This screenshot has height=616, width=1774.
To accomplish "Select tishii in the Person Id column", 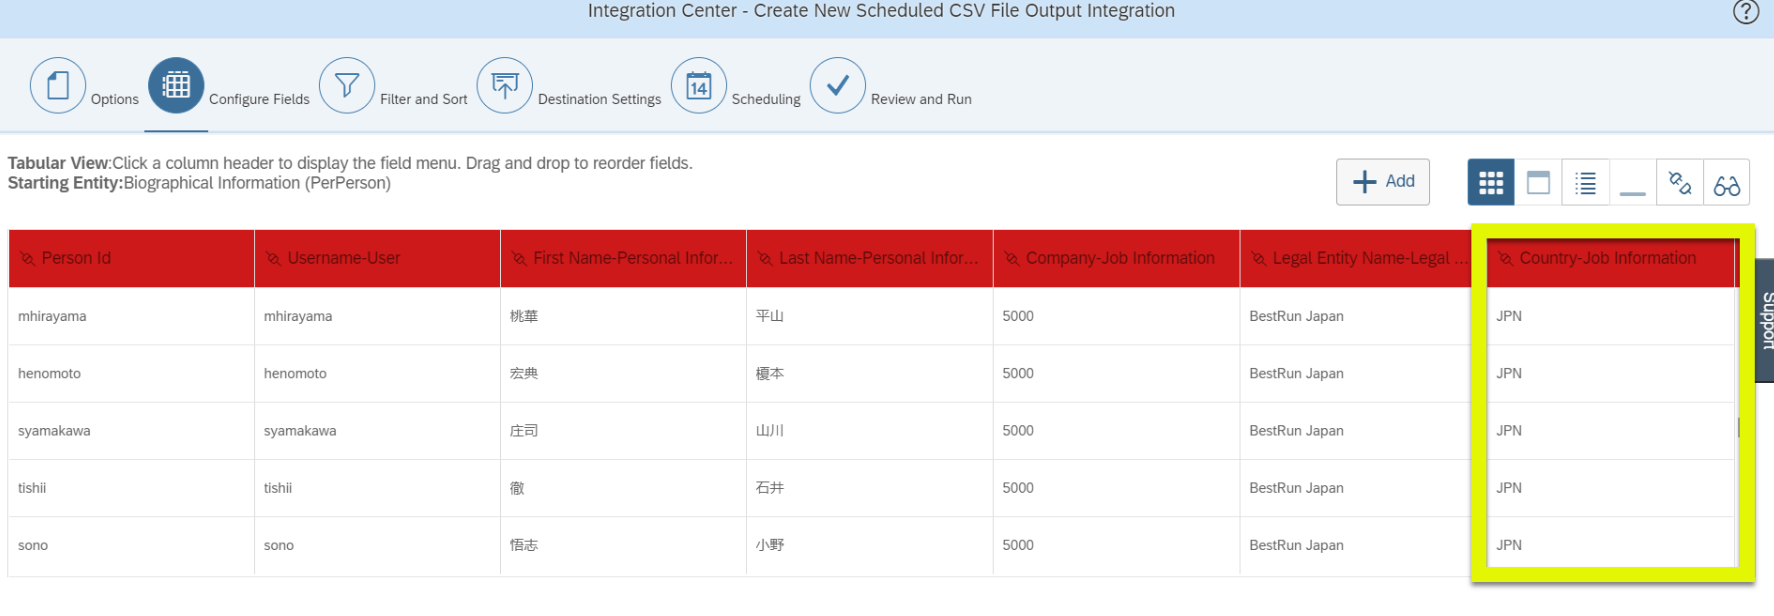I will pyautogui.click(x=32, y=488).
